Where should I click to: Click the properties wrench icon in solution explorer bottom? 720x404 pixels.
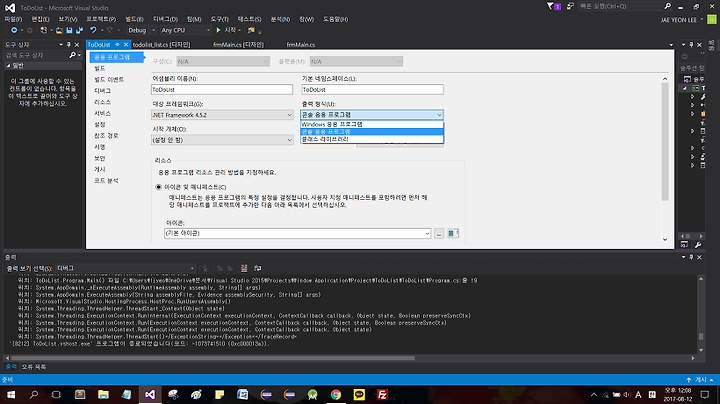(x=698, y=245)
